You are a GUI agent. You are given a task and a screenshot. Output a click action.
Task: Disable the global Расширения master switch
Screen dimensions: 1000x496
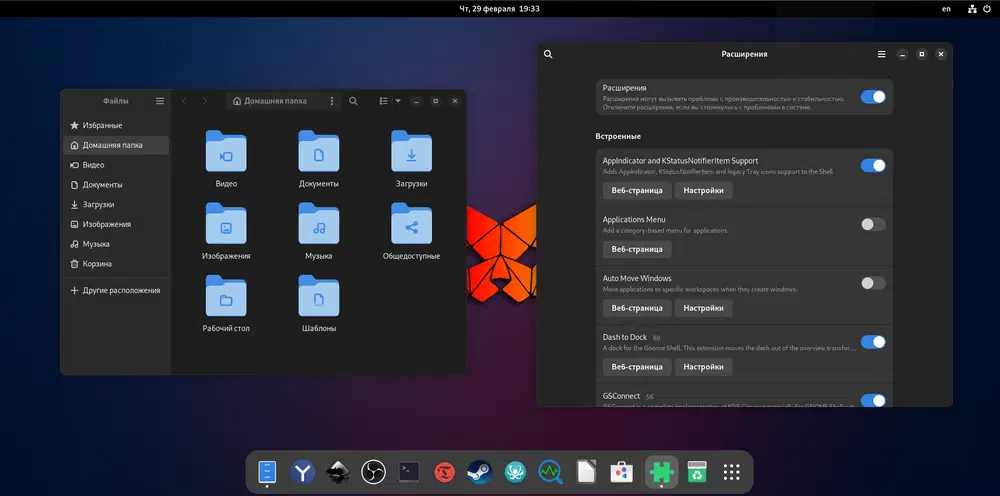(872, 97)
